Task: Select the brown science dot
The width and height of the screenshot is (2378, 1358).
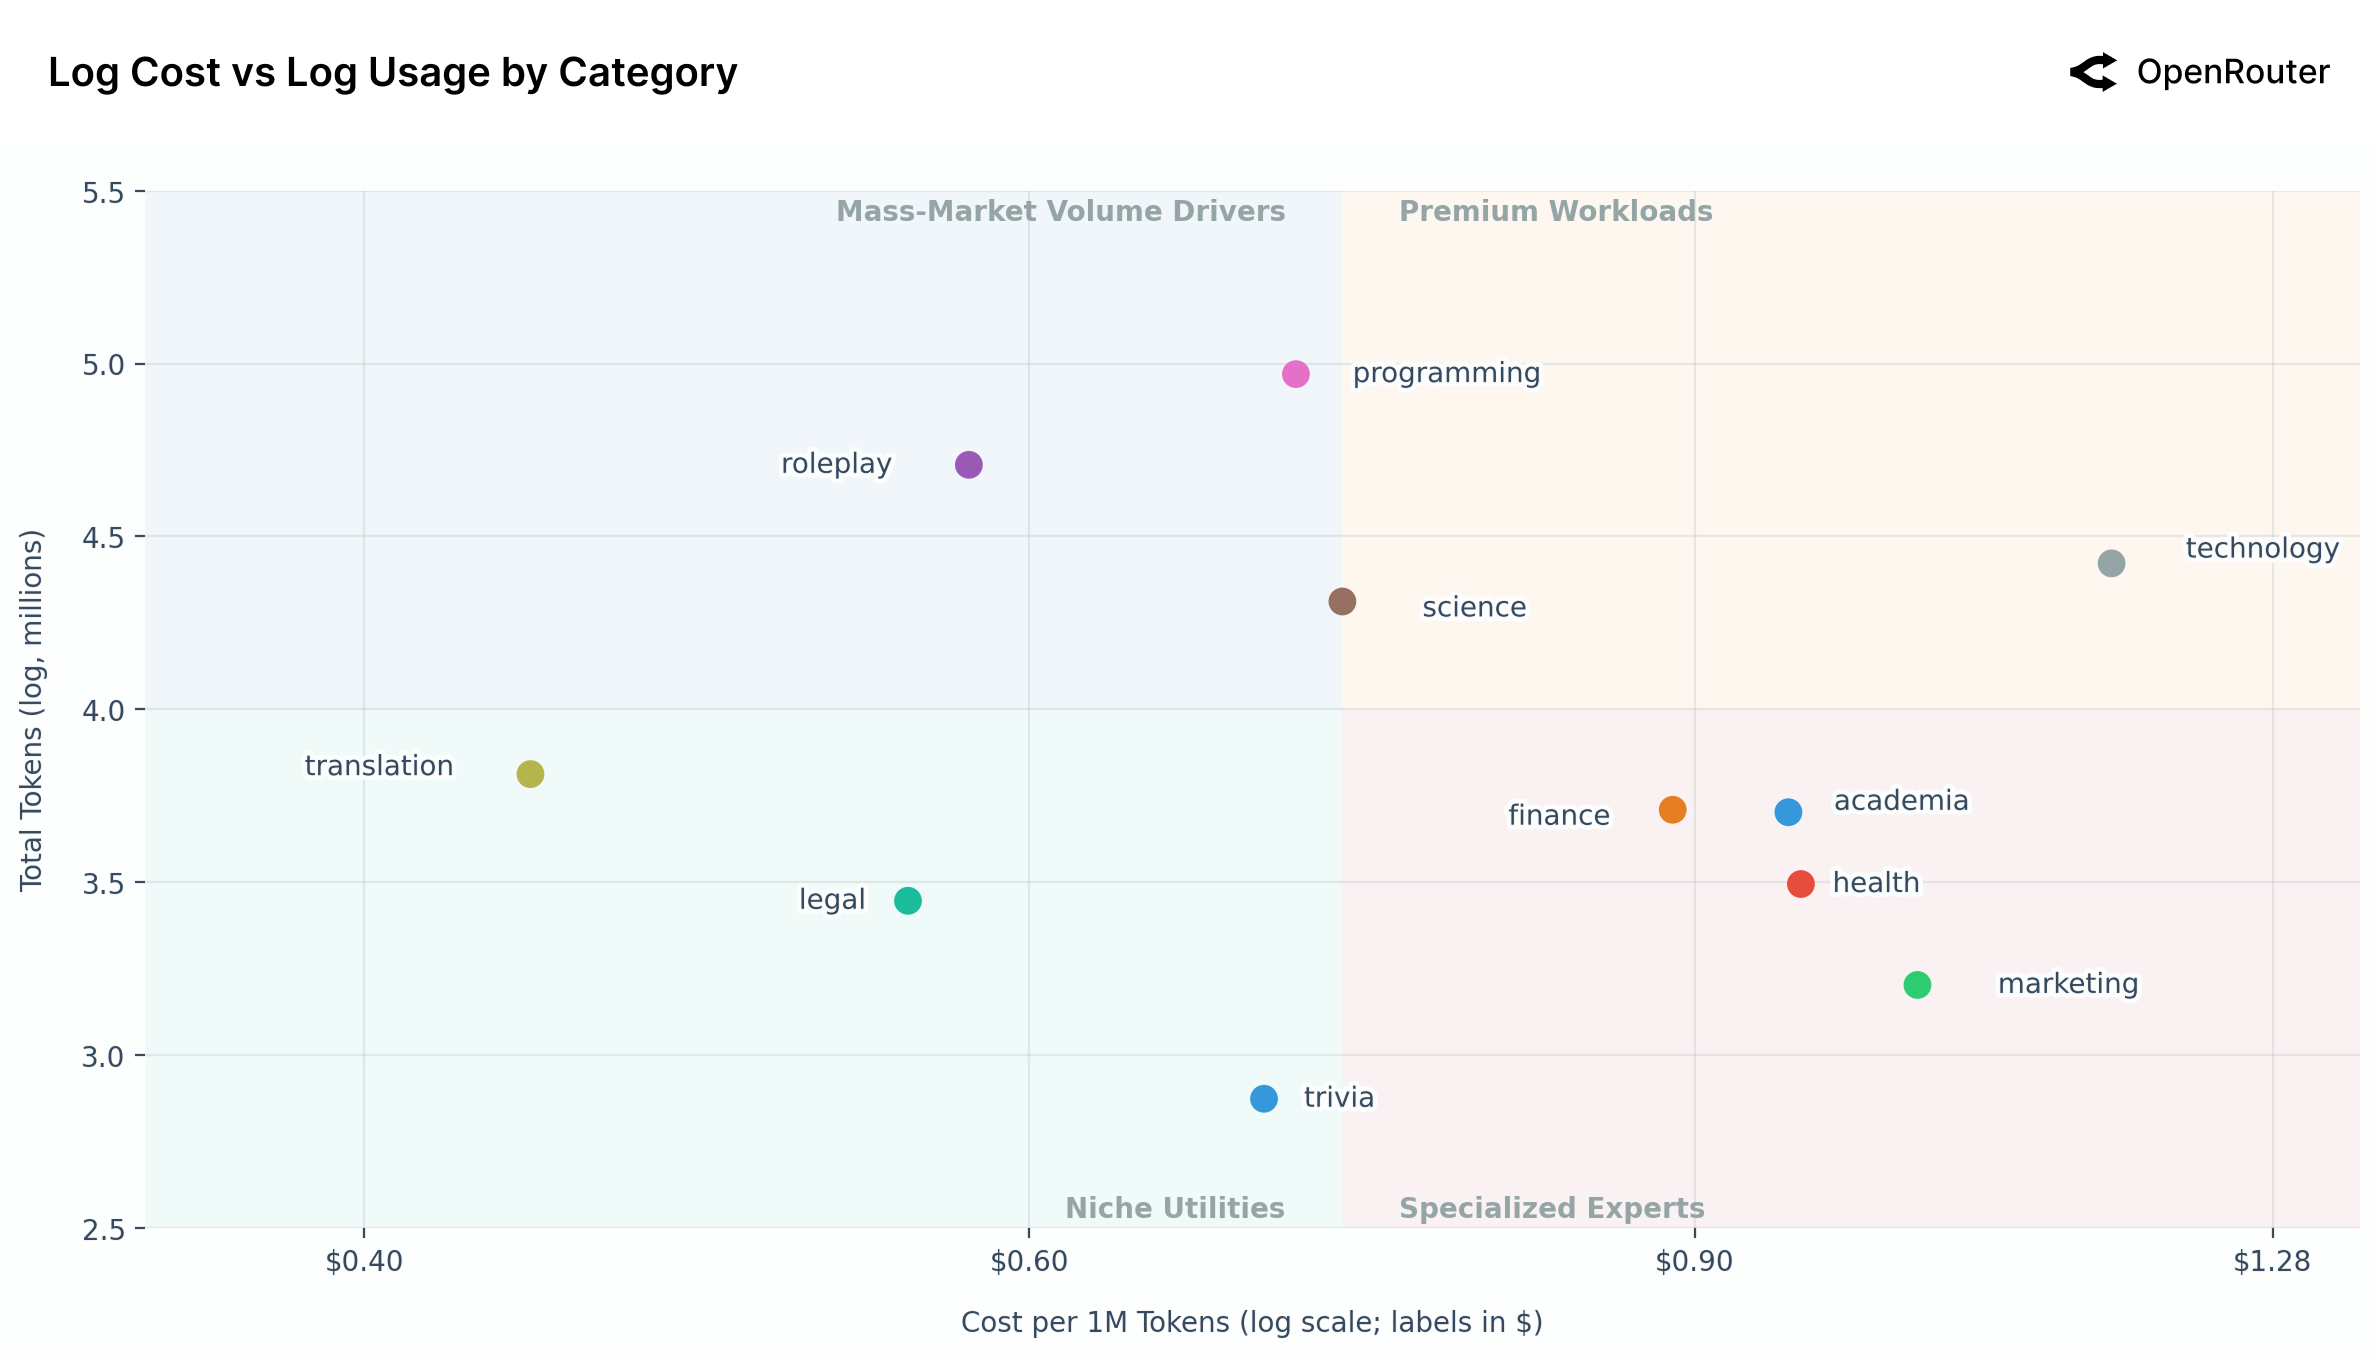Action: pos(1342,601)
